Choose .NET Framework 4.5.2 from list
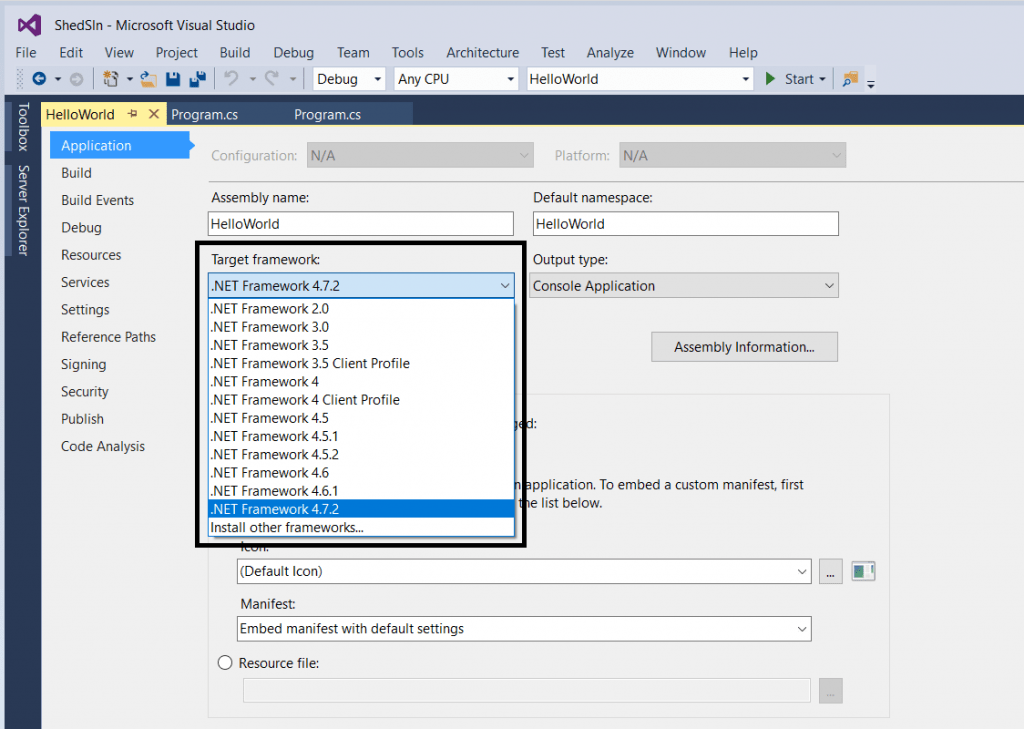The width and height of the screenshot is (1024, 729). click(361, 455)
